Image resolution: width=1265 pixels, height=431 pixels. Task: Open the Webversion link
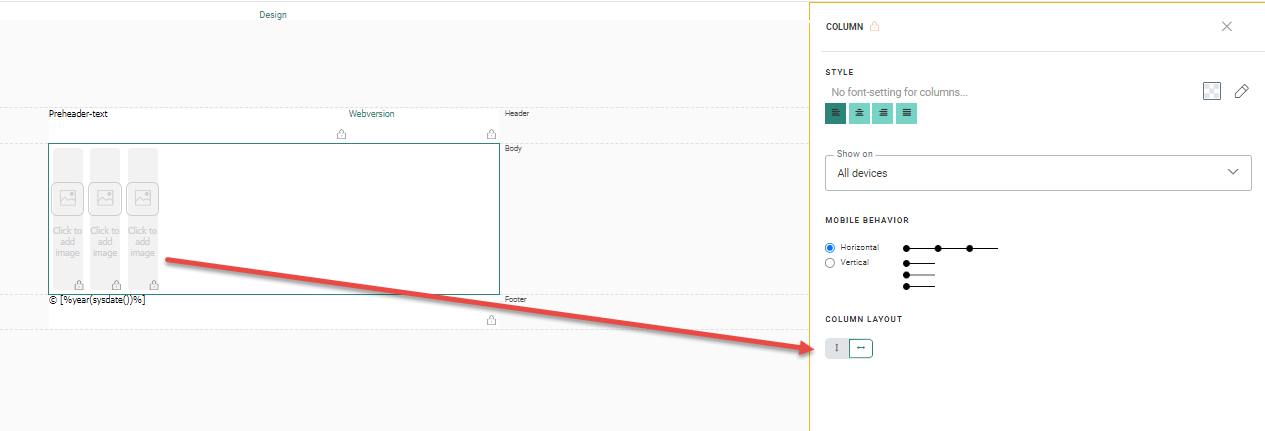point(371,114)
